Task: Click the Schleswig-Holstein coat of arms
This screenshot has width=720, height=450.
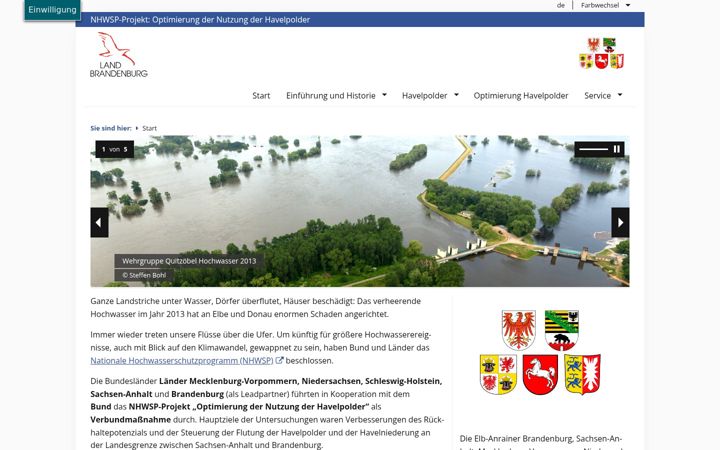Action: 582,374
